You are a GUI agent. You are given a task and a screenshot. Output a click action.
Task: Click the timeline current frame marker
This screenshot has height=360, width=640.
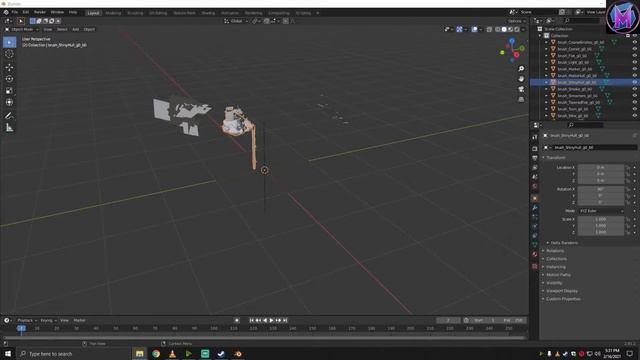click(x=21, y=328)
